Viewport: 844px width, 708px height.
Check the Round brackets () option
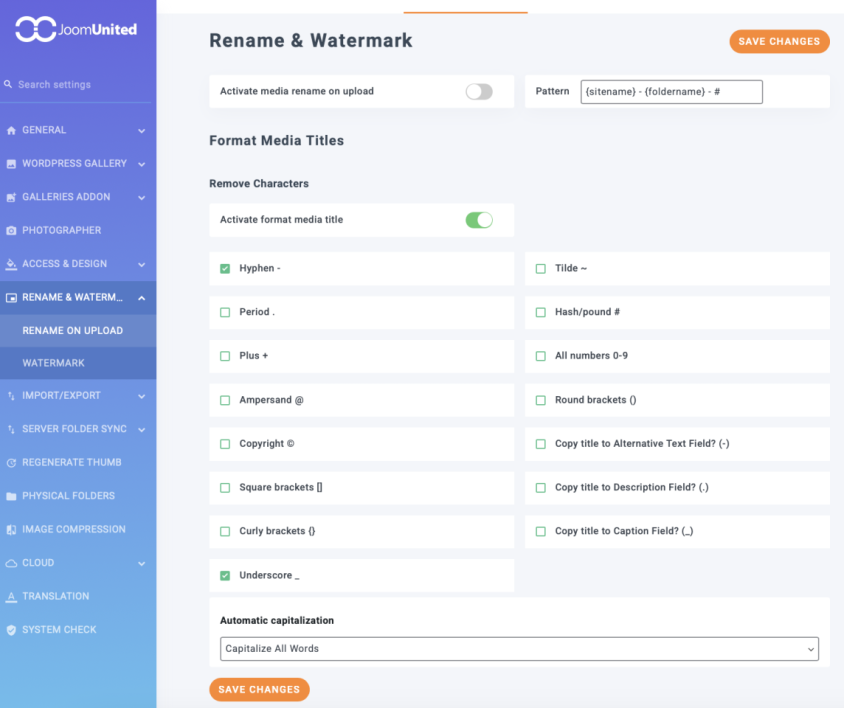[541, 400]
